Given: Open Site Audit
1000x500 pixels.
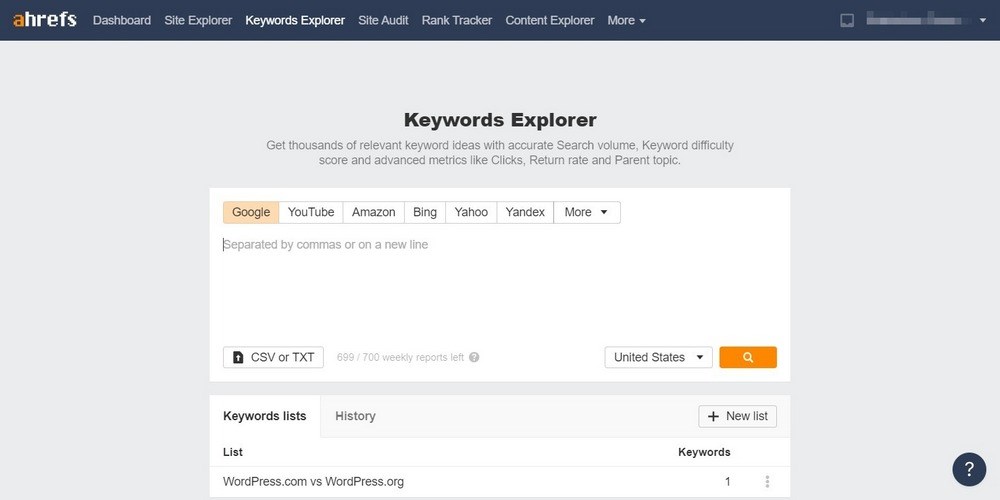Looking at the screenshot, I should (x=383, y=20).
